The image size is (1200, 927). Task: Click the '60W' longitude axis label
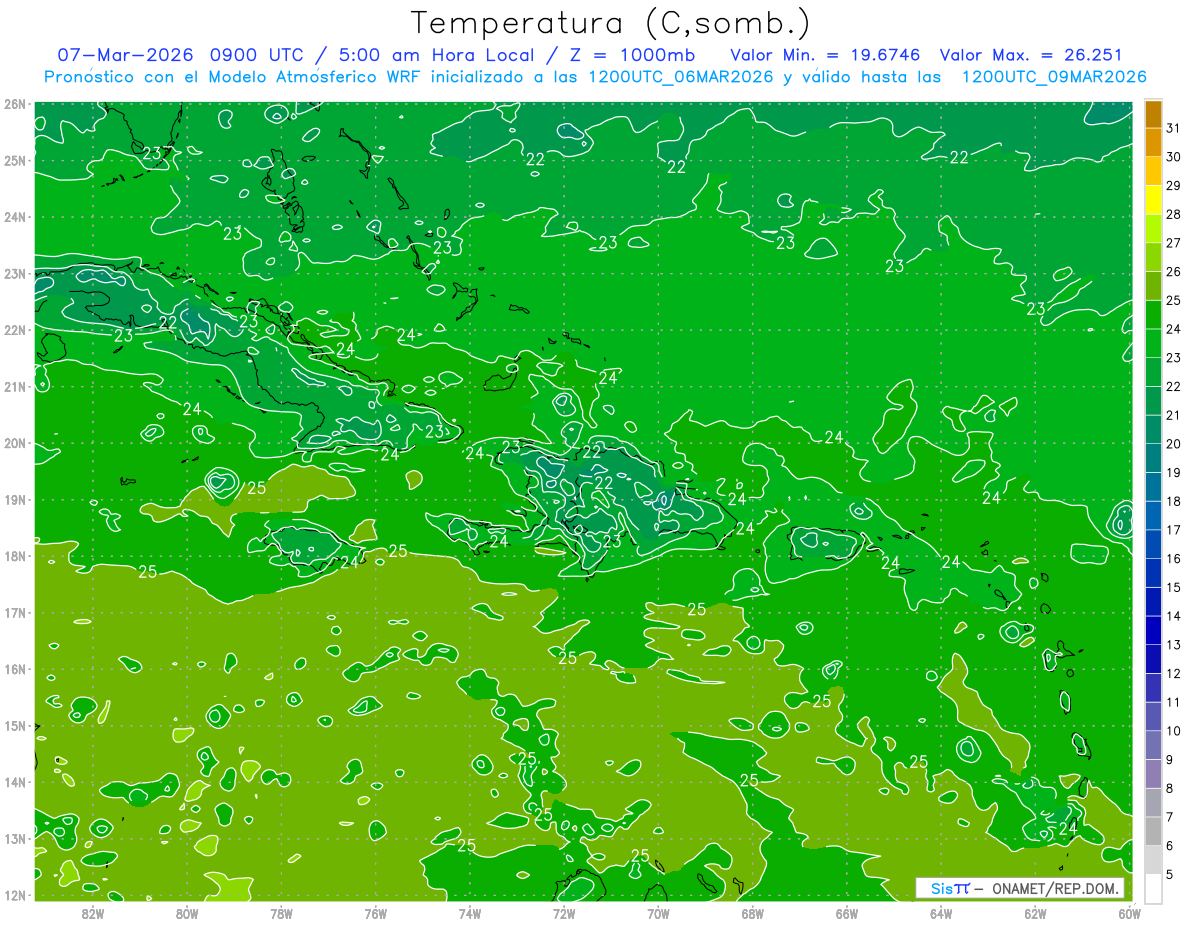coord(1129,912)
